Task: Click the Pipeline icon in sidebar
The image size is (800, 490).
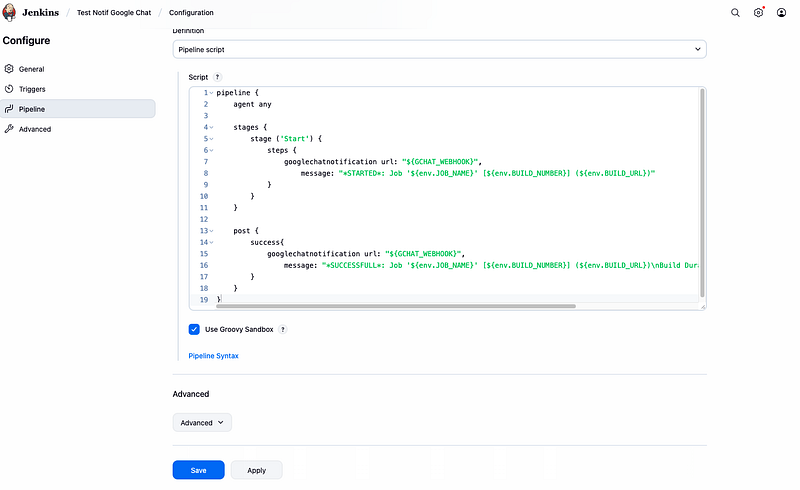Action: tap(9, 109)
